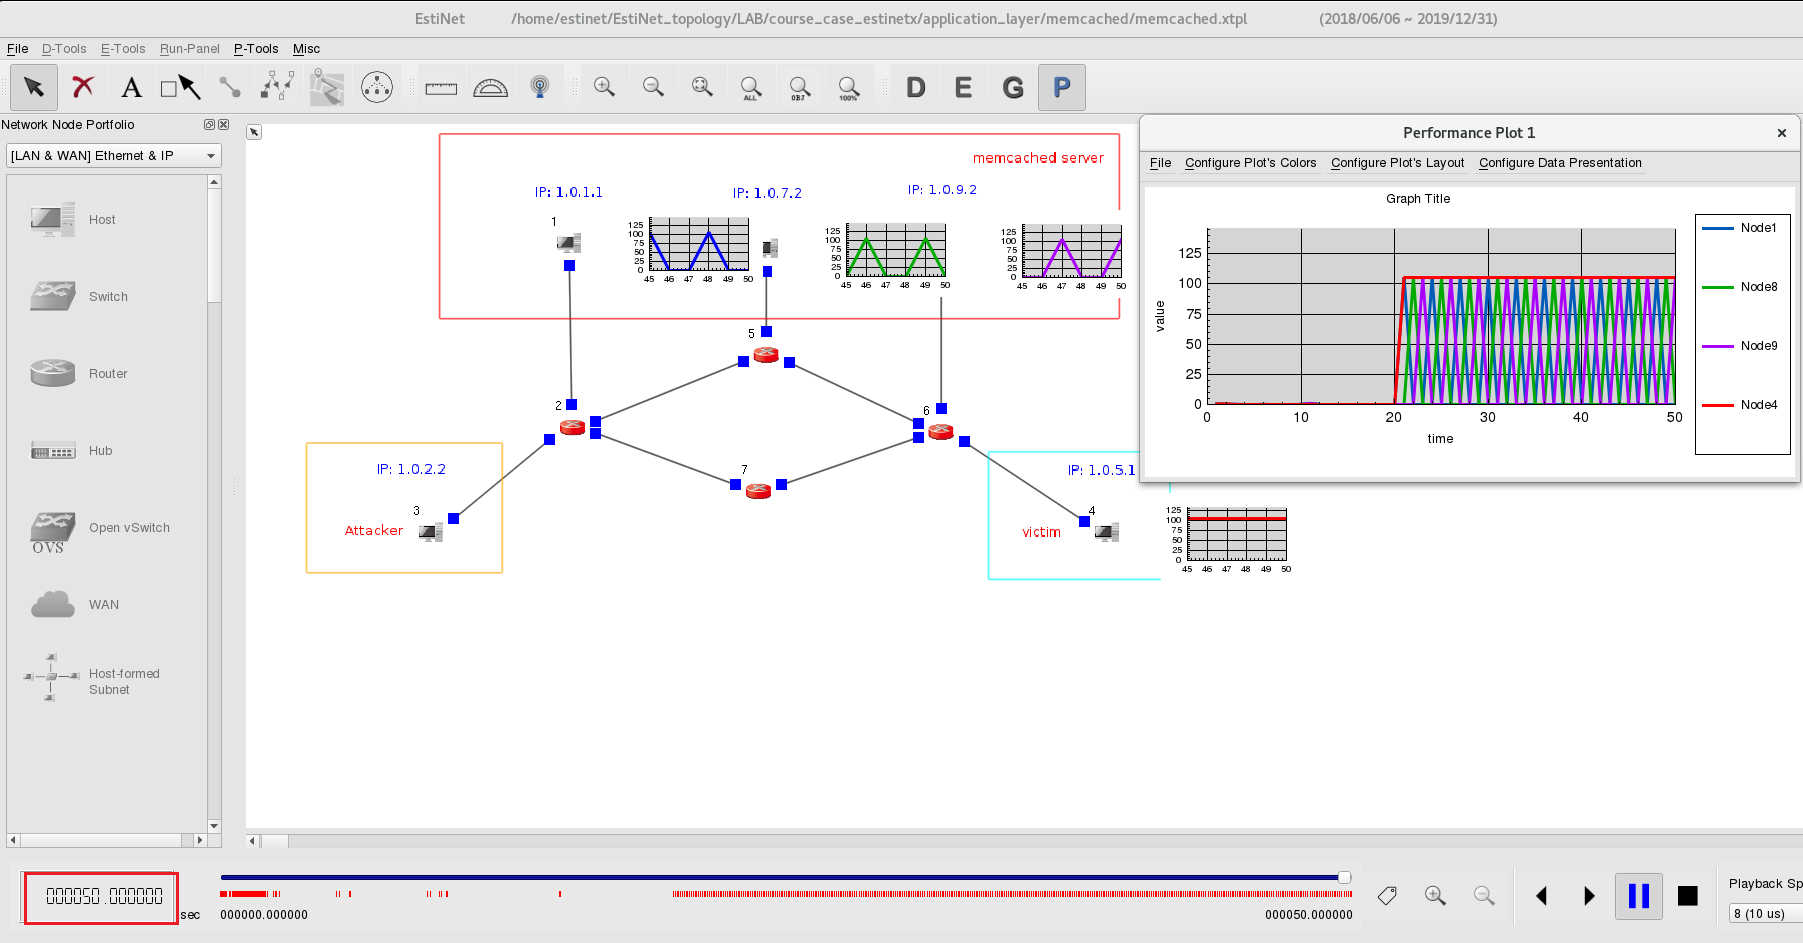Close the Network Node Portfolio panel
This screenshot has width=1803, height=943.
pyautogui.click(x=223, y=124)
